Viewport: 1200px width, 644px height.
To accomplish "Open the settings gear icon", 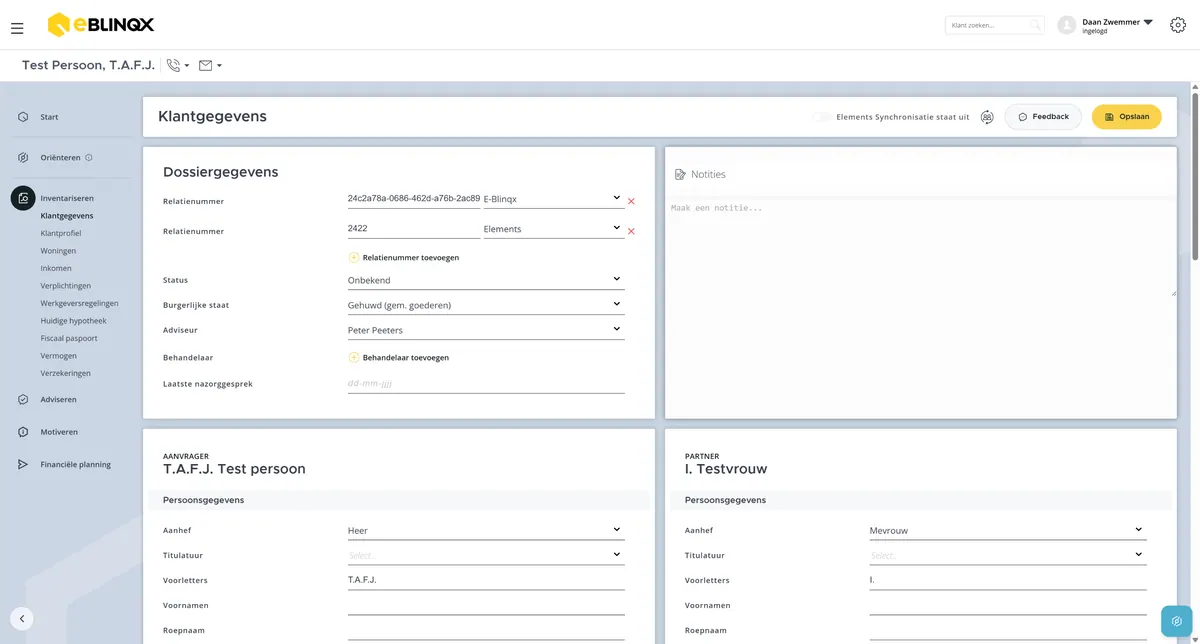I will pyautogui.click(x=1177, y=25).
